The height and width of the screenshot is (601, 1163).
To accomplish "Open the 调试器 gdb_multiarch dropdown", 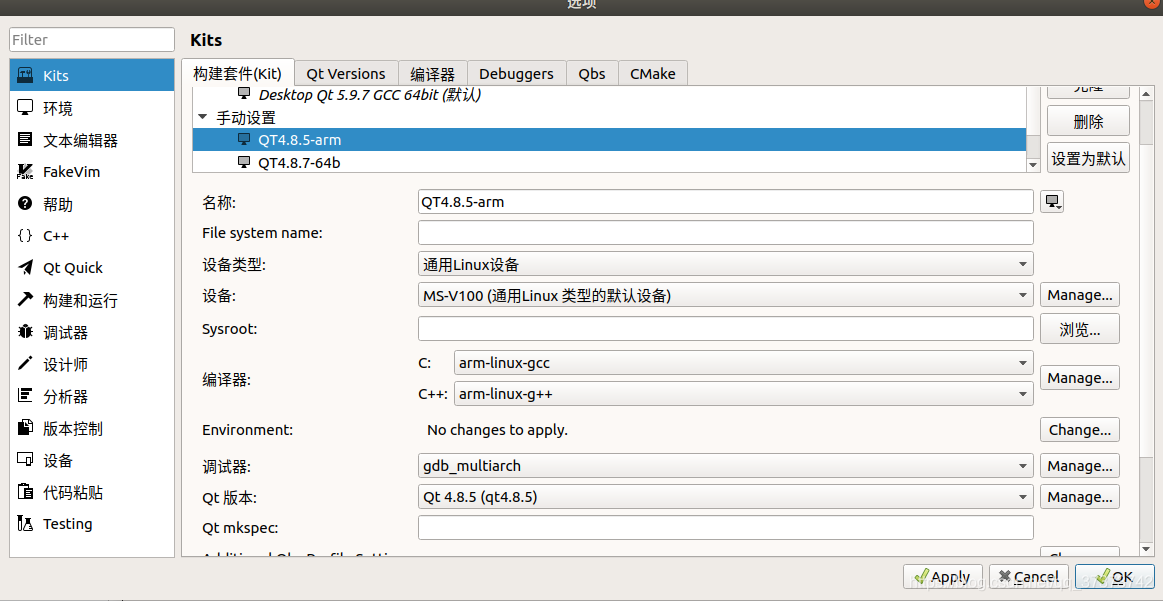I will click(x=725, y=466).
